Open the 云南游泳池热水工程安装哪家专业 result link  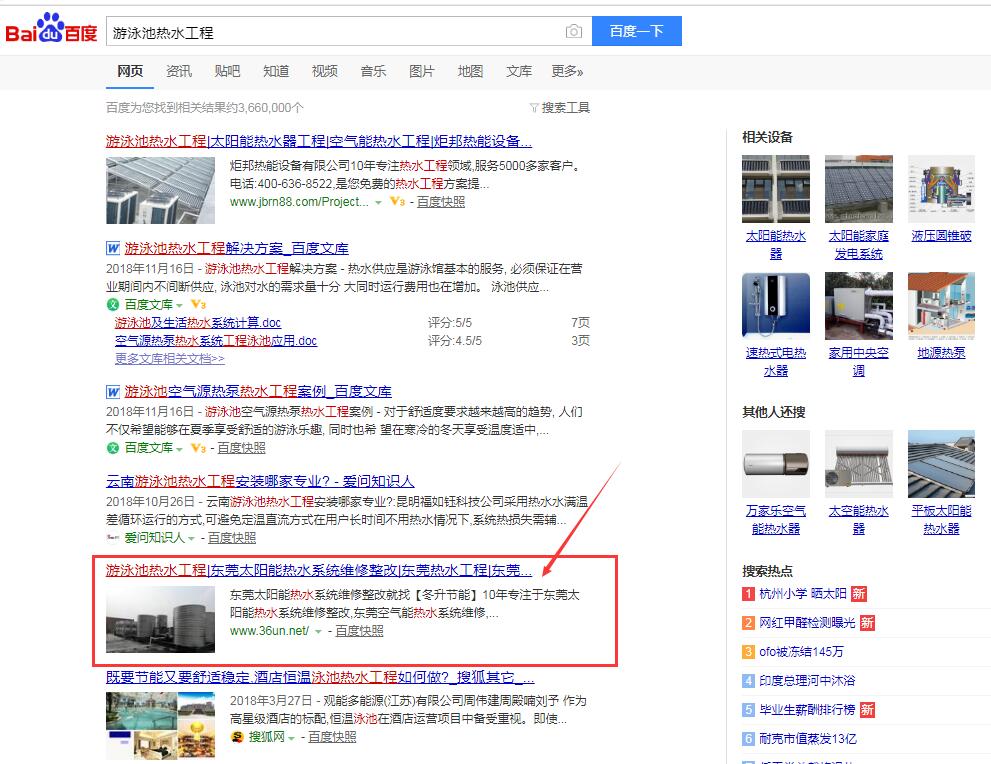coord(260,481)
